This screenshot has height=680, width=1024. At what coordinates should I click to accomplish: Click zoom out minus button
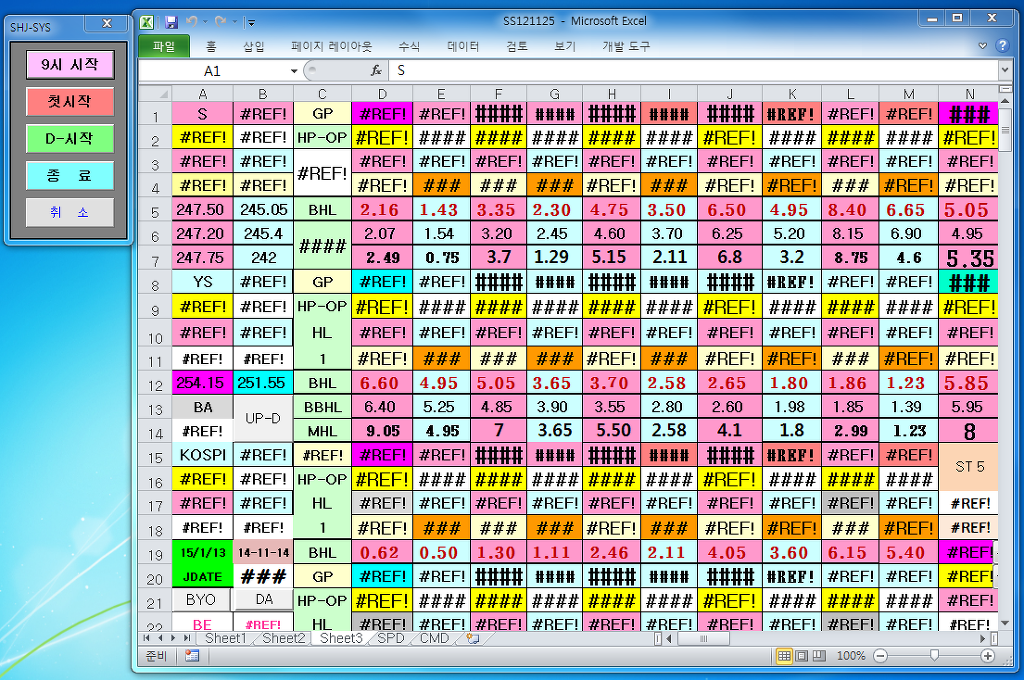[x=880, y=656]
